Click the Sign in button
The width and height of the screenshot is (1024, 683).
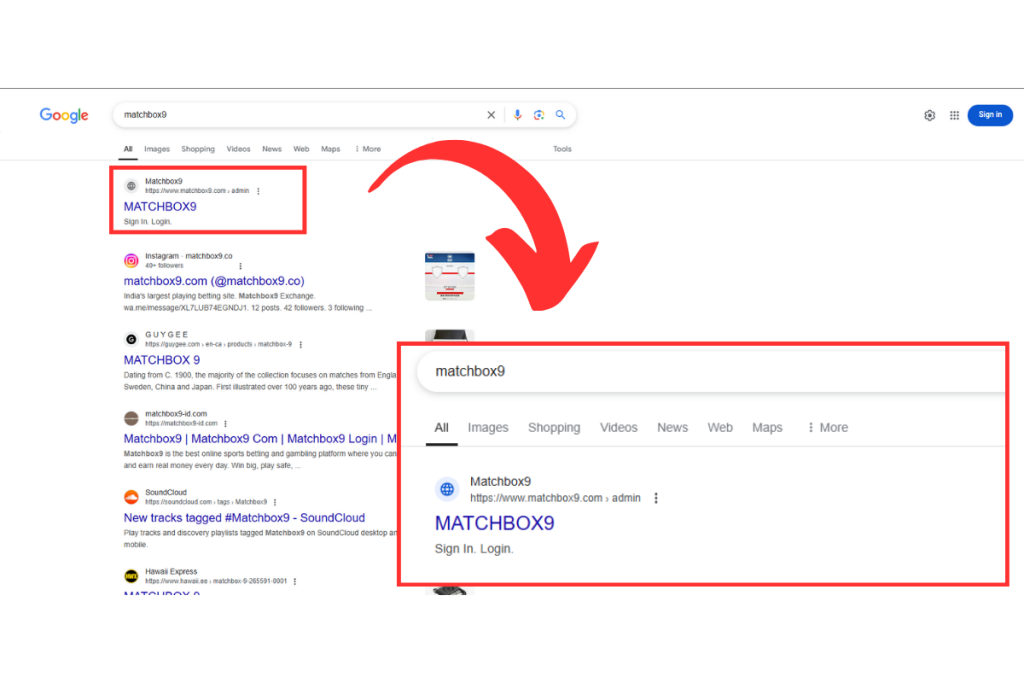pyautogui.click(x=989, y=115)
